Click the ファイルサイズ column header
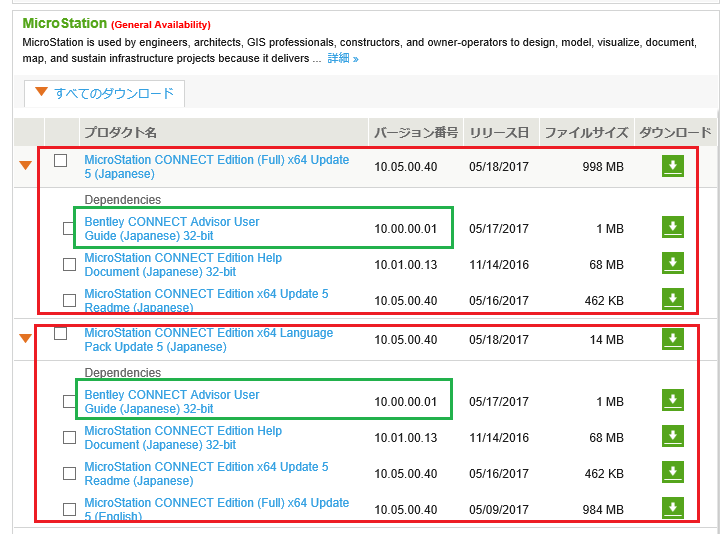The image size is (720, 536). [x=586, y=133]
